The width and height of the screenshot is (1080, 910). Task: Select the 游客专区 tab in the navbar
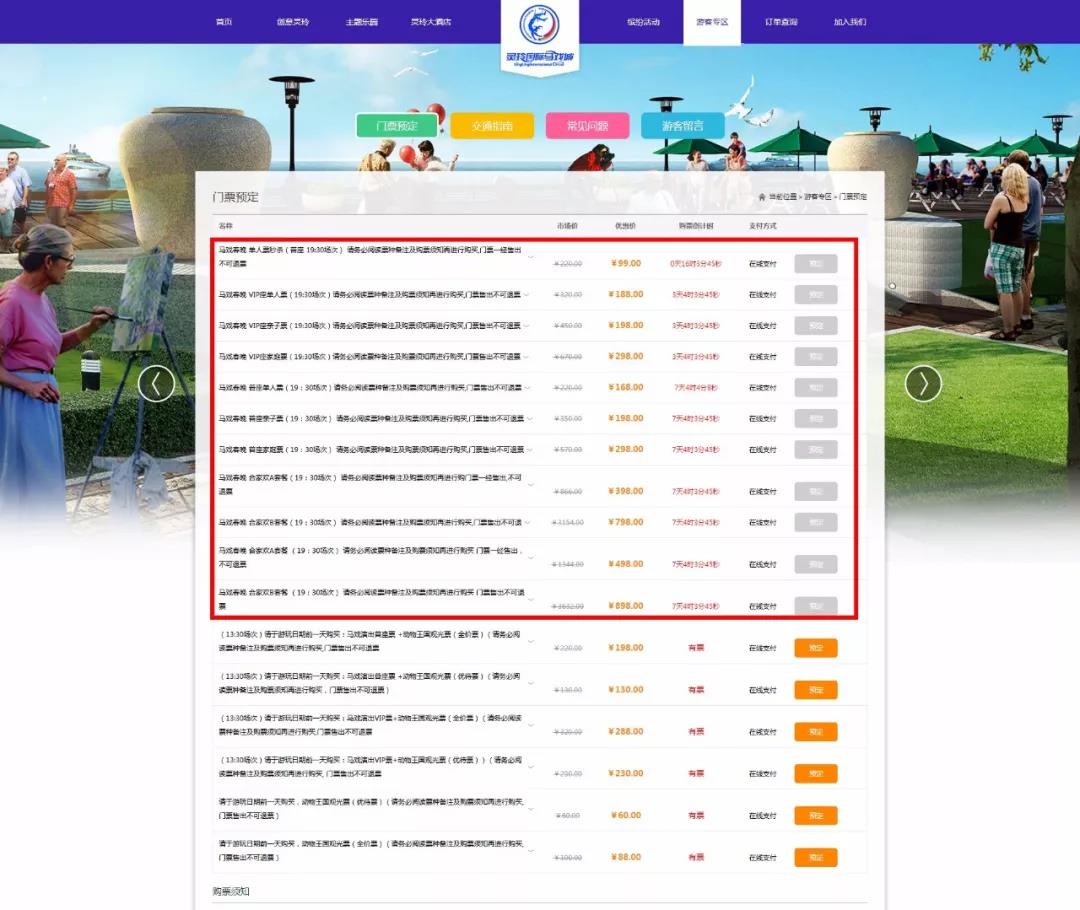coord(712,22)
